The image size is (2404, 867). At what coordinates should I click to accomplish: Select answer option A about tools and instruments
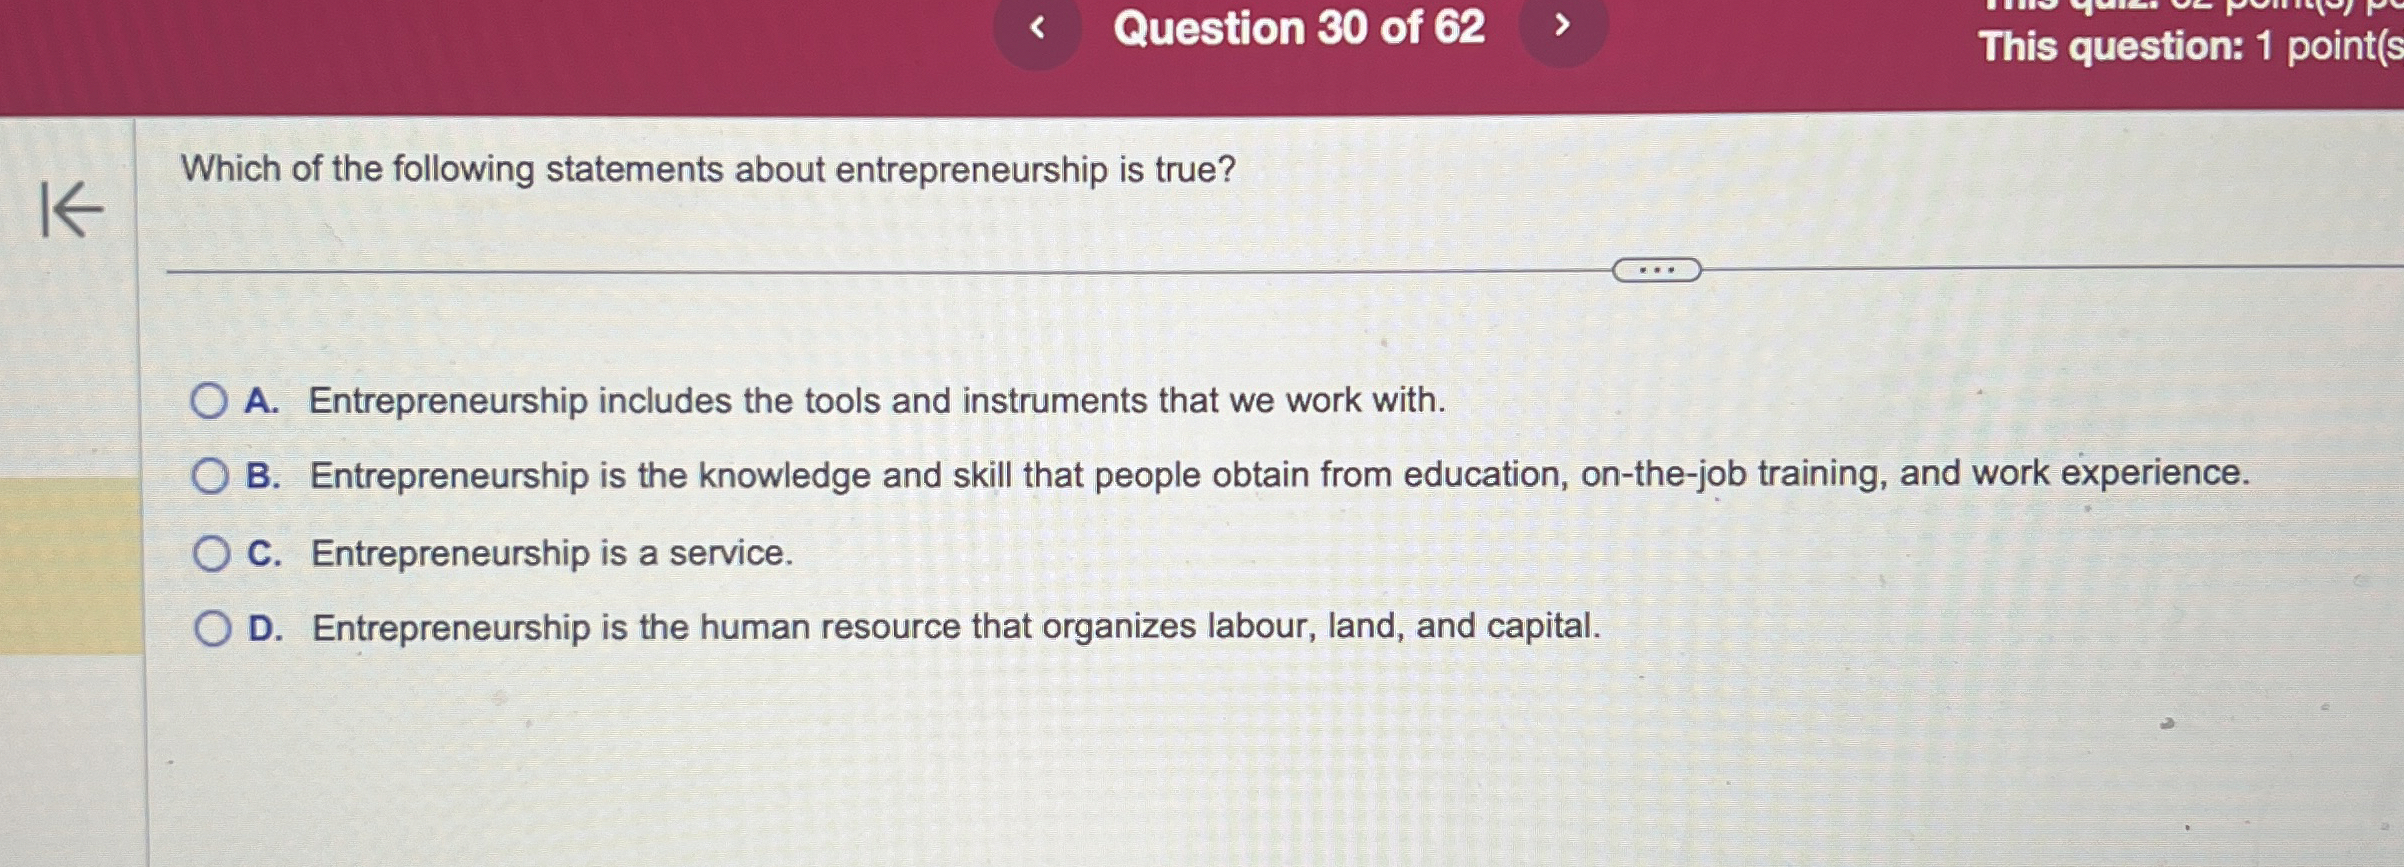tap(211, 398)
